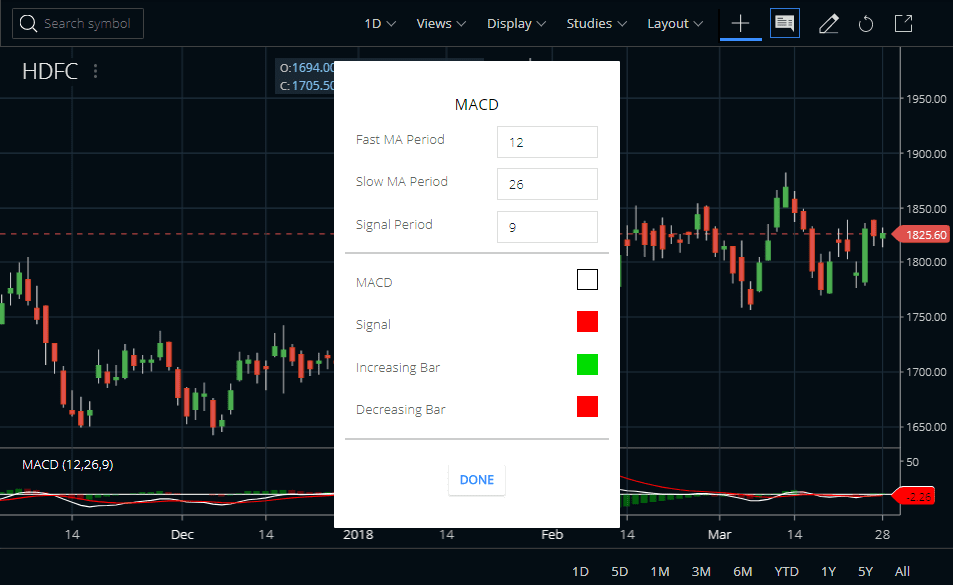Click the -2.26 MACD value tag
Image resolution: width=953 pixels, height=585 pixels.
click(x=914, y=497)
